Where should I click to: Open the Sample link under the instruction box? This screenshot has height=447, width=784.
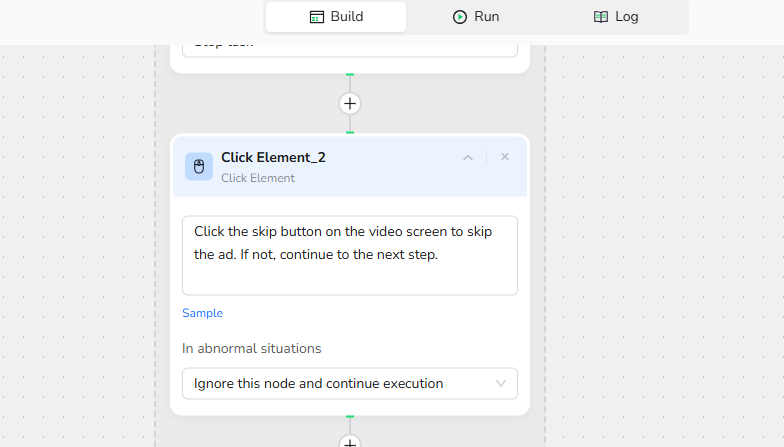(x=202, y=313)
